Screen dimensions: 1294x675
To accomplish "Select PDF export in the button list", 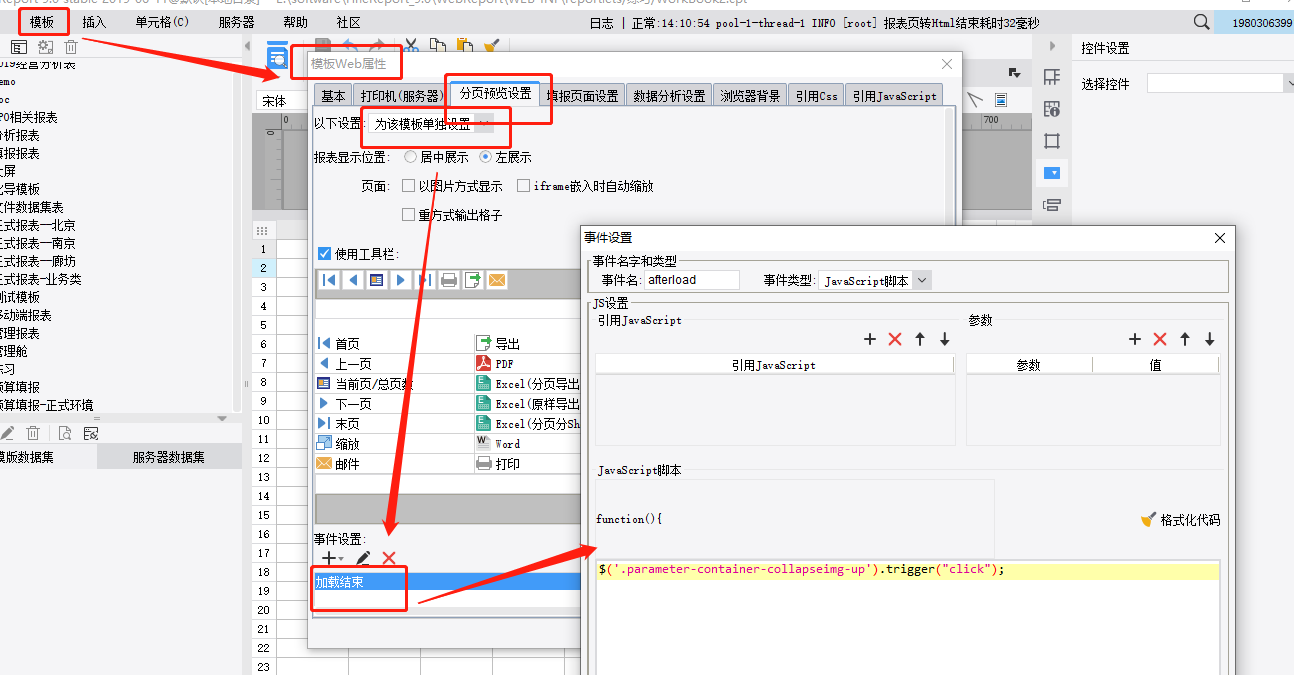I will pos(527,364).
